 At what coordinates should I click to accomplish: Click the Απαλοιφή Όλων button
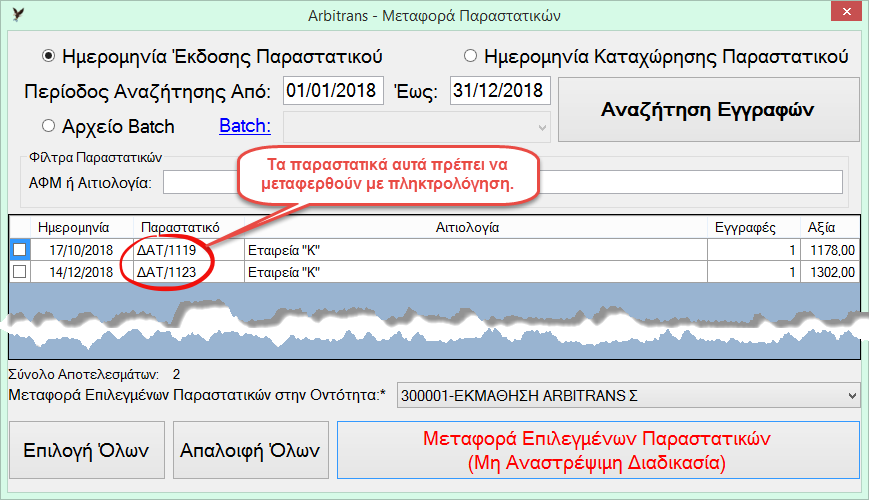click(x=251, y=450)
